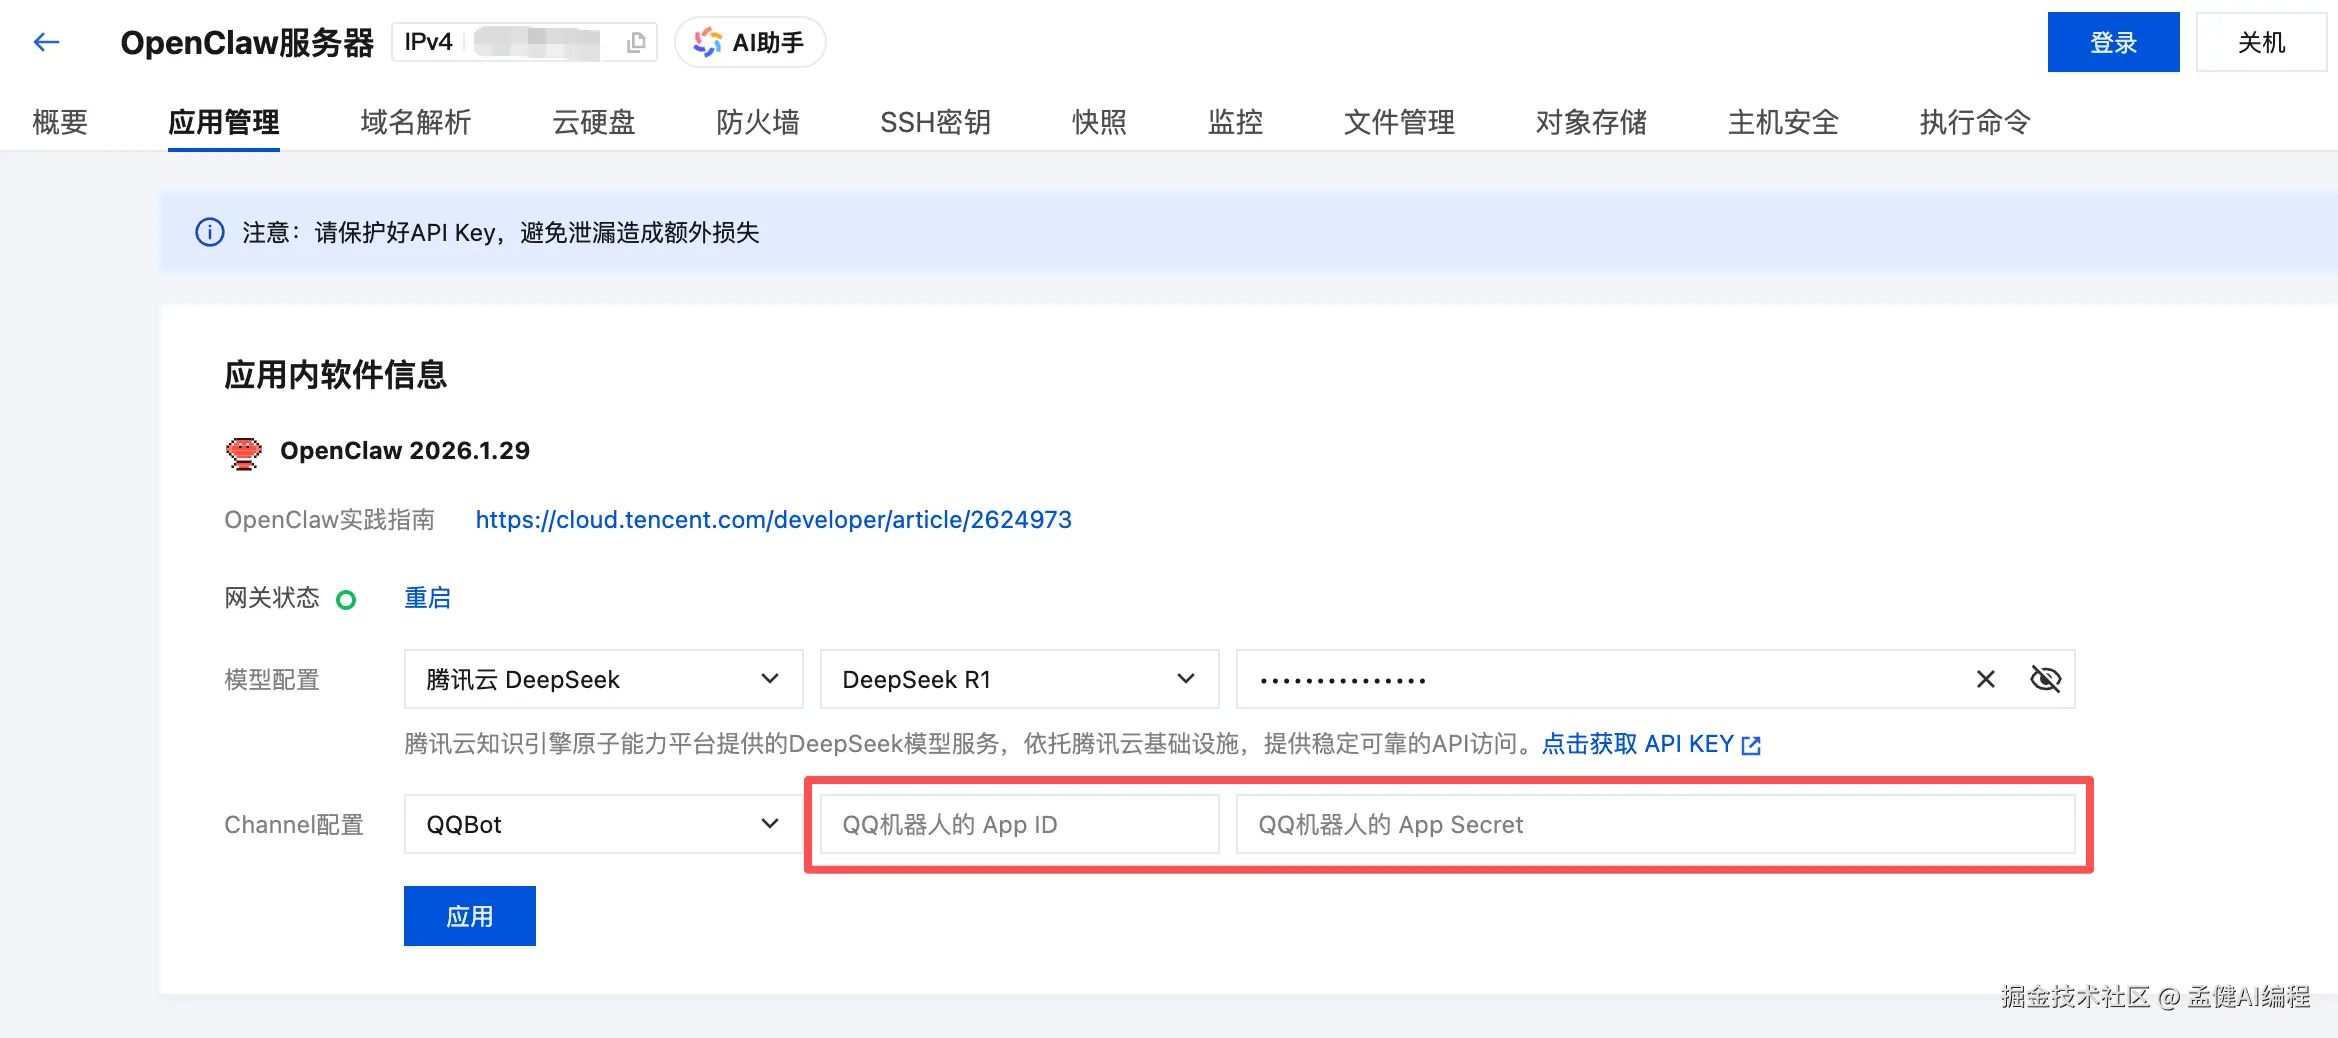Switch to the 概要 tab
This screenshot has width=2338, height=1038.
(60, 122)
